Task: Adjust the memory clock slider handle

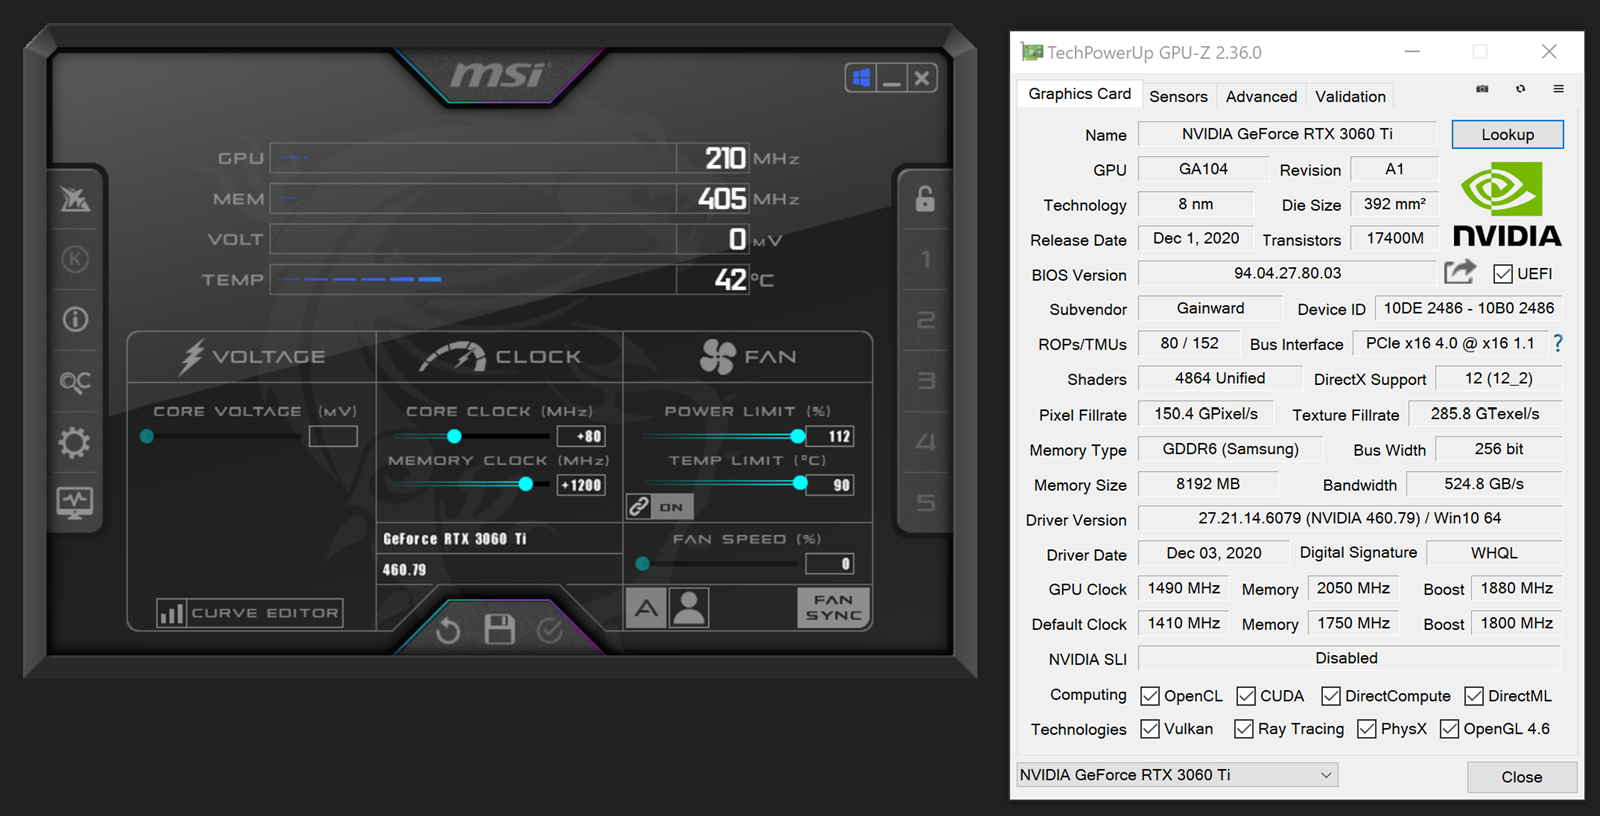Action: (526, 484)
